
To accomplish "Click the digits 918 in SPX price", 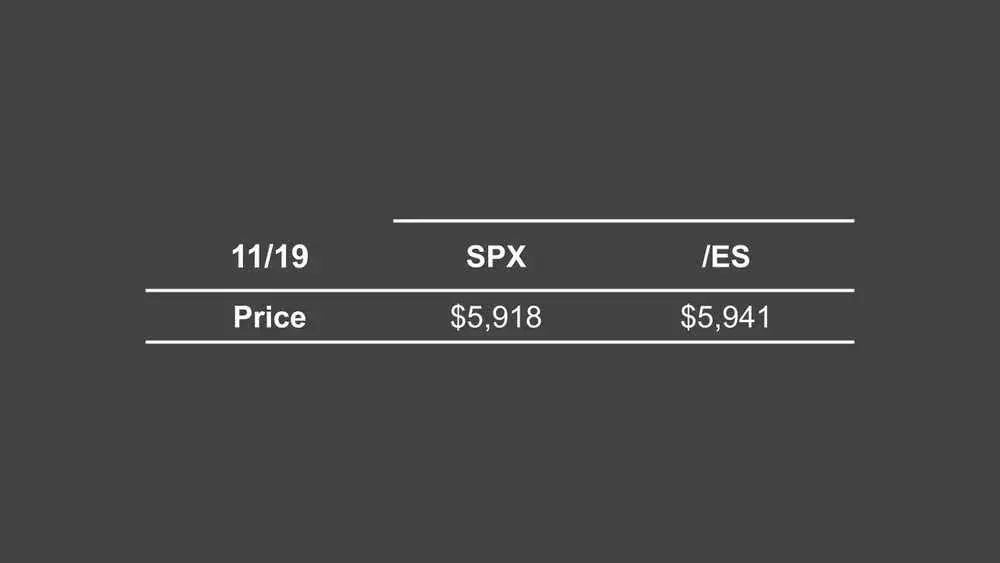I will (x=518, y=317).
